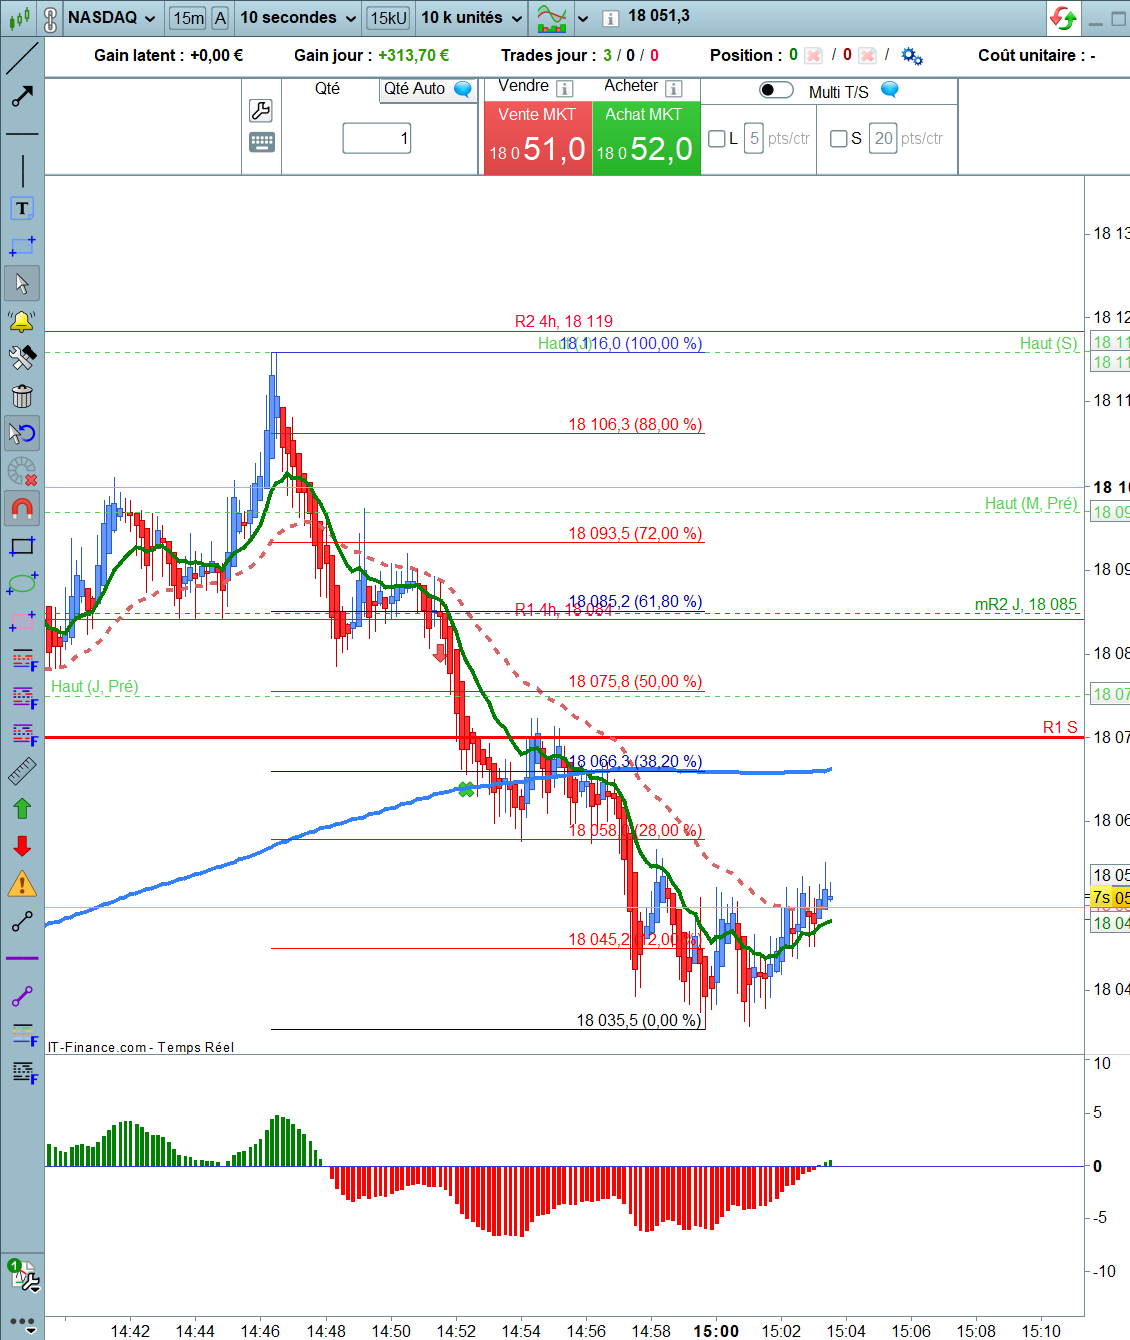Screen dimensions: 1130x1340
Task: Enable the L limit checkbox
Action: pyautogui.click(x=716, y=139)
